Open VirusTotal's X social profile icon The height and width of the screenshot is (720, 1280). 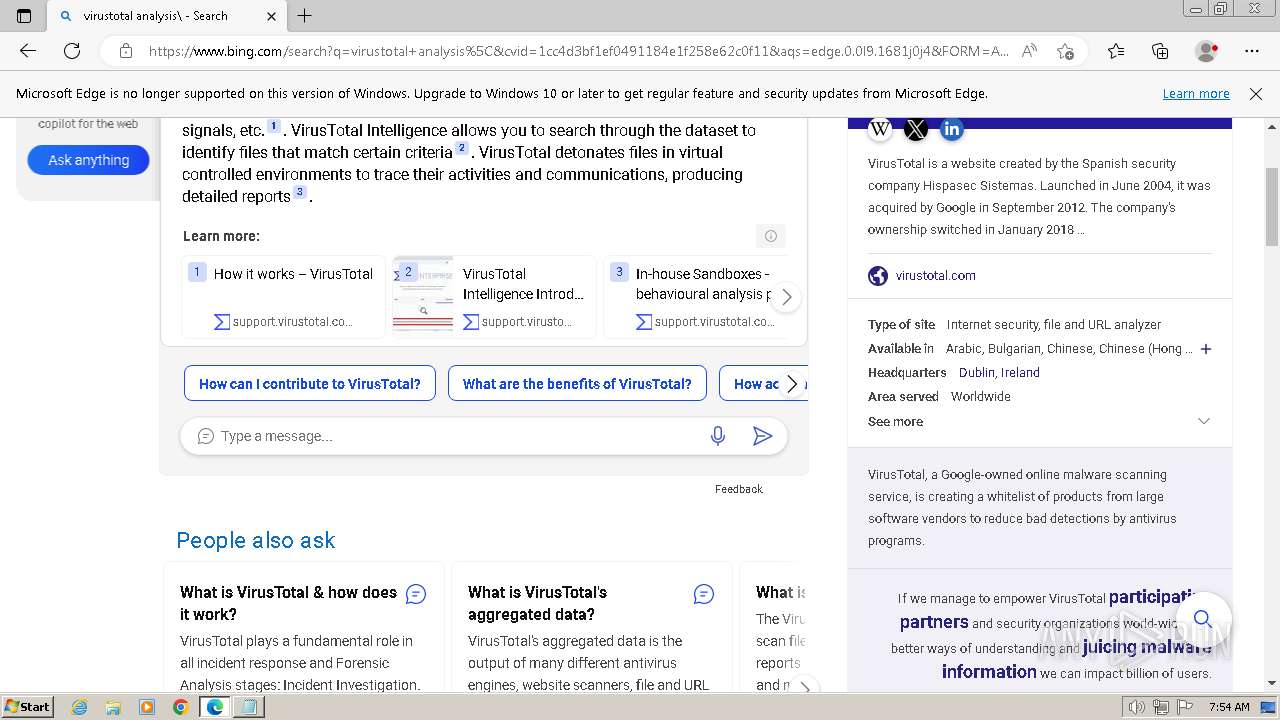916,129
